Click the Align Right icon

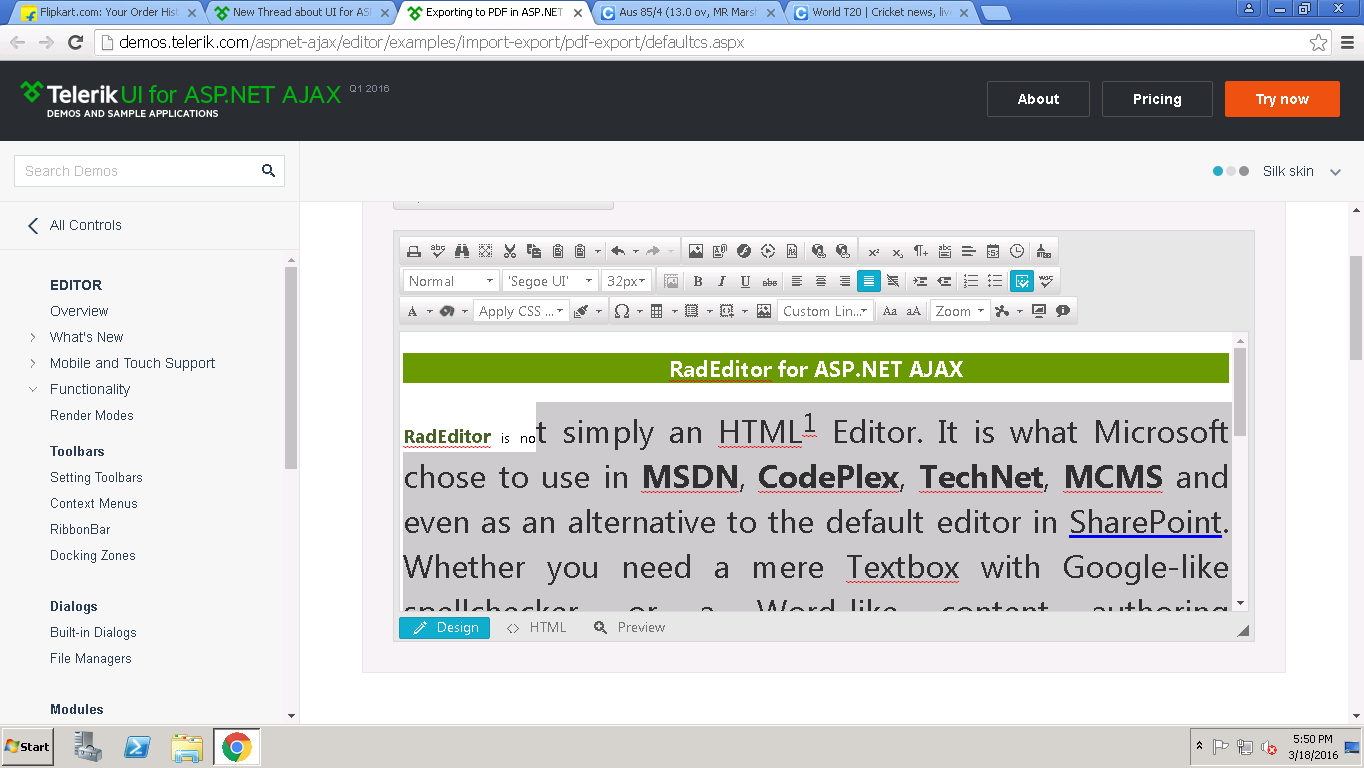[x=845, y=281]
